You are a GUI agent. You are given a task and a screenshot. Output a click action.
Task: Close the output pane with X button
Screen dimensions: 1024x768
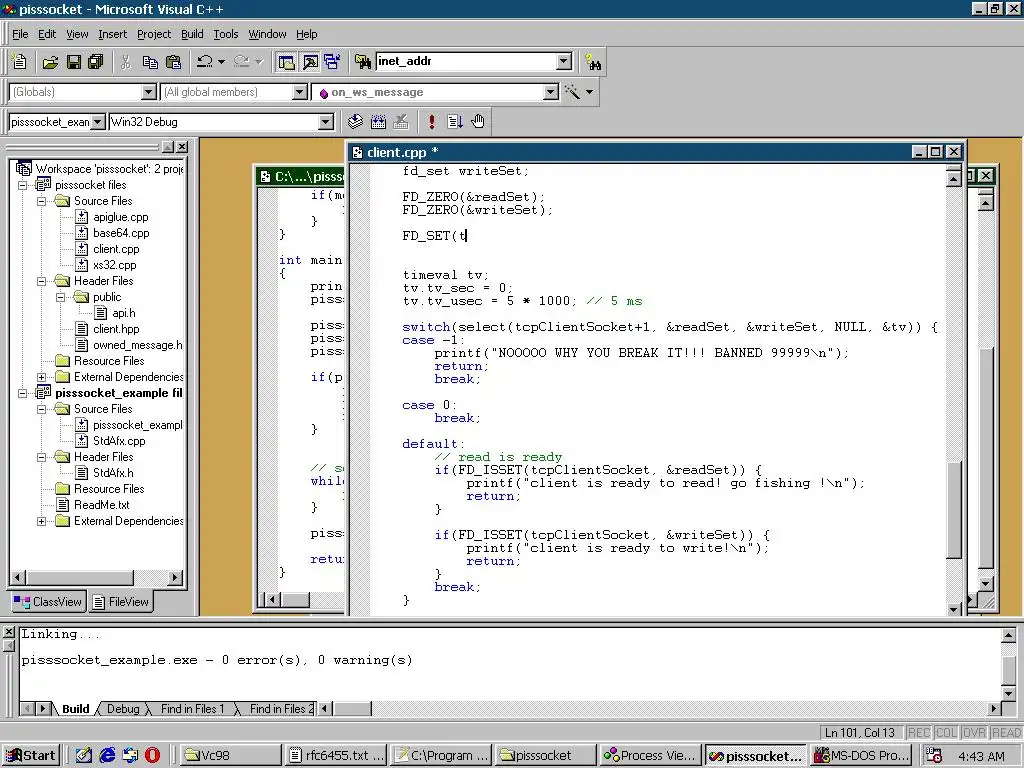click(x=8, y=632)
